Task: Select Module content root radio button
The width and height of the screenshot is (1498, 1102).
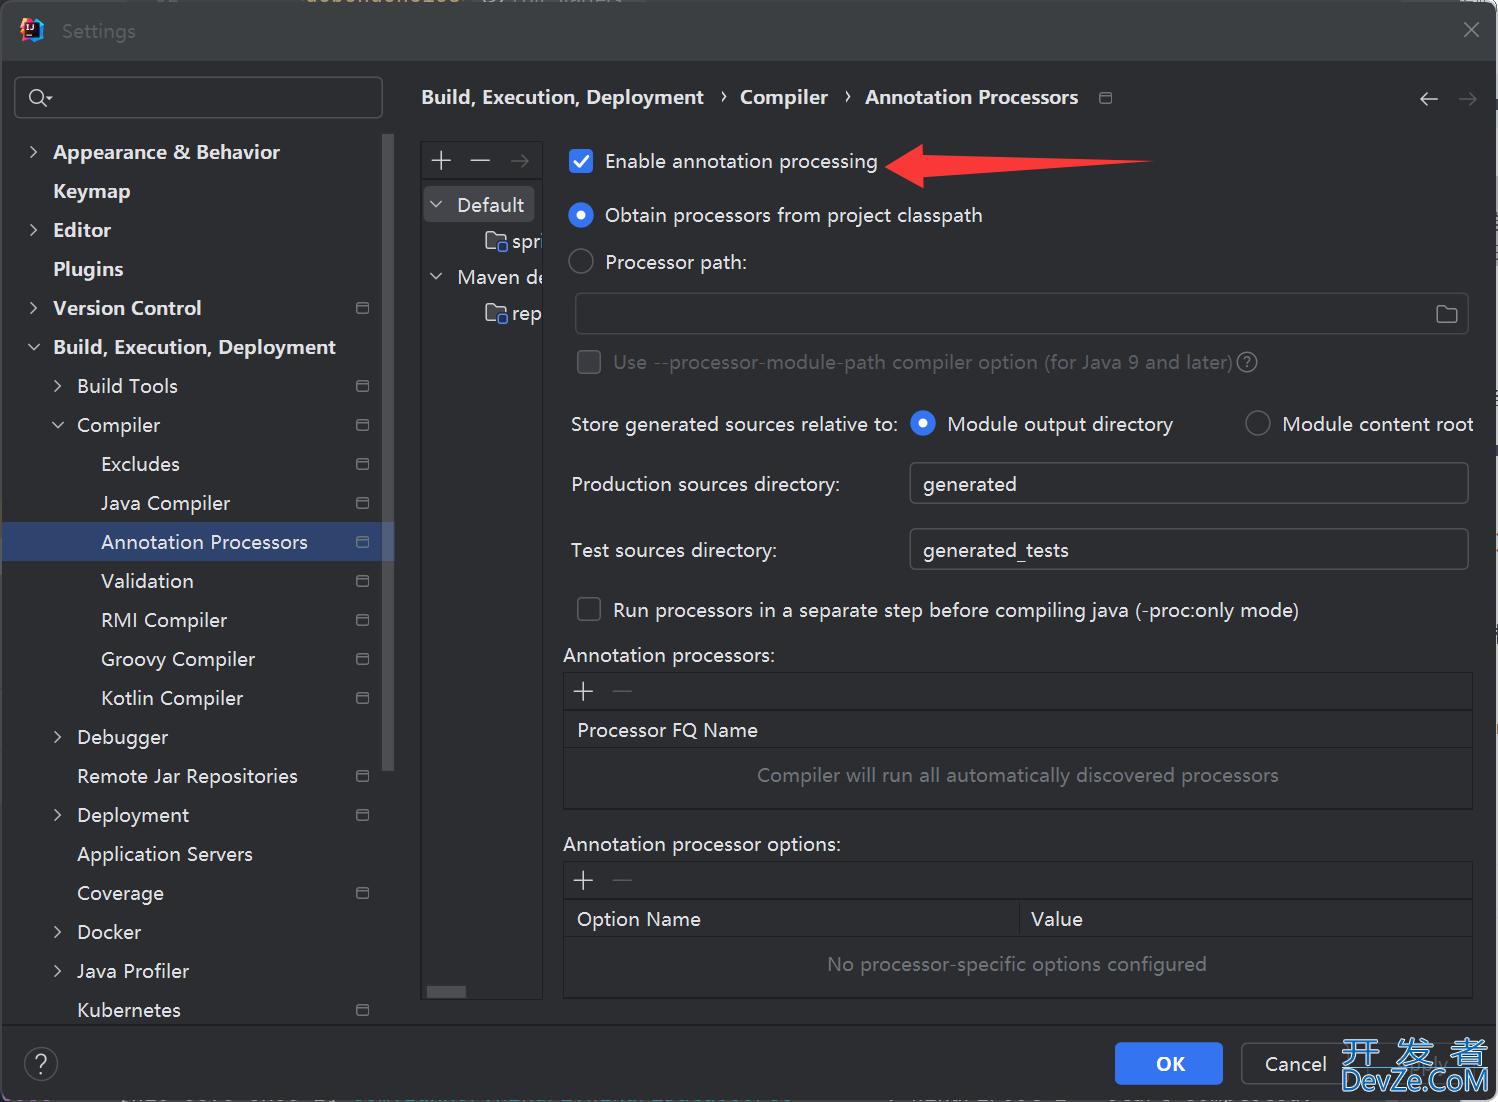Action: [x=1258, y=424]
